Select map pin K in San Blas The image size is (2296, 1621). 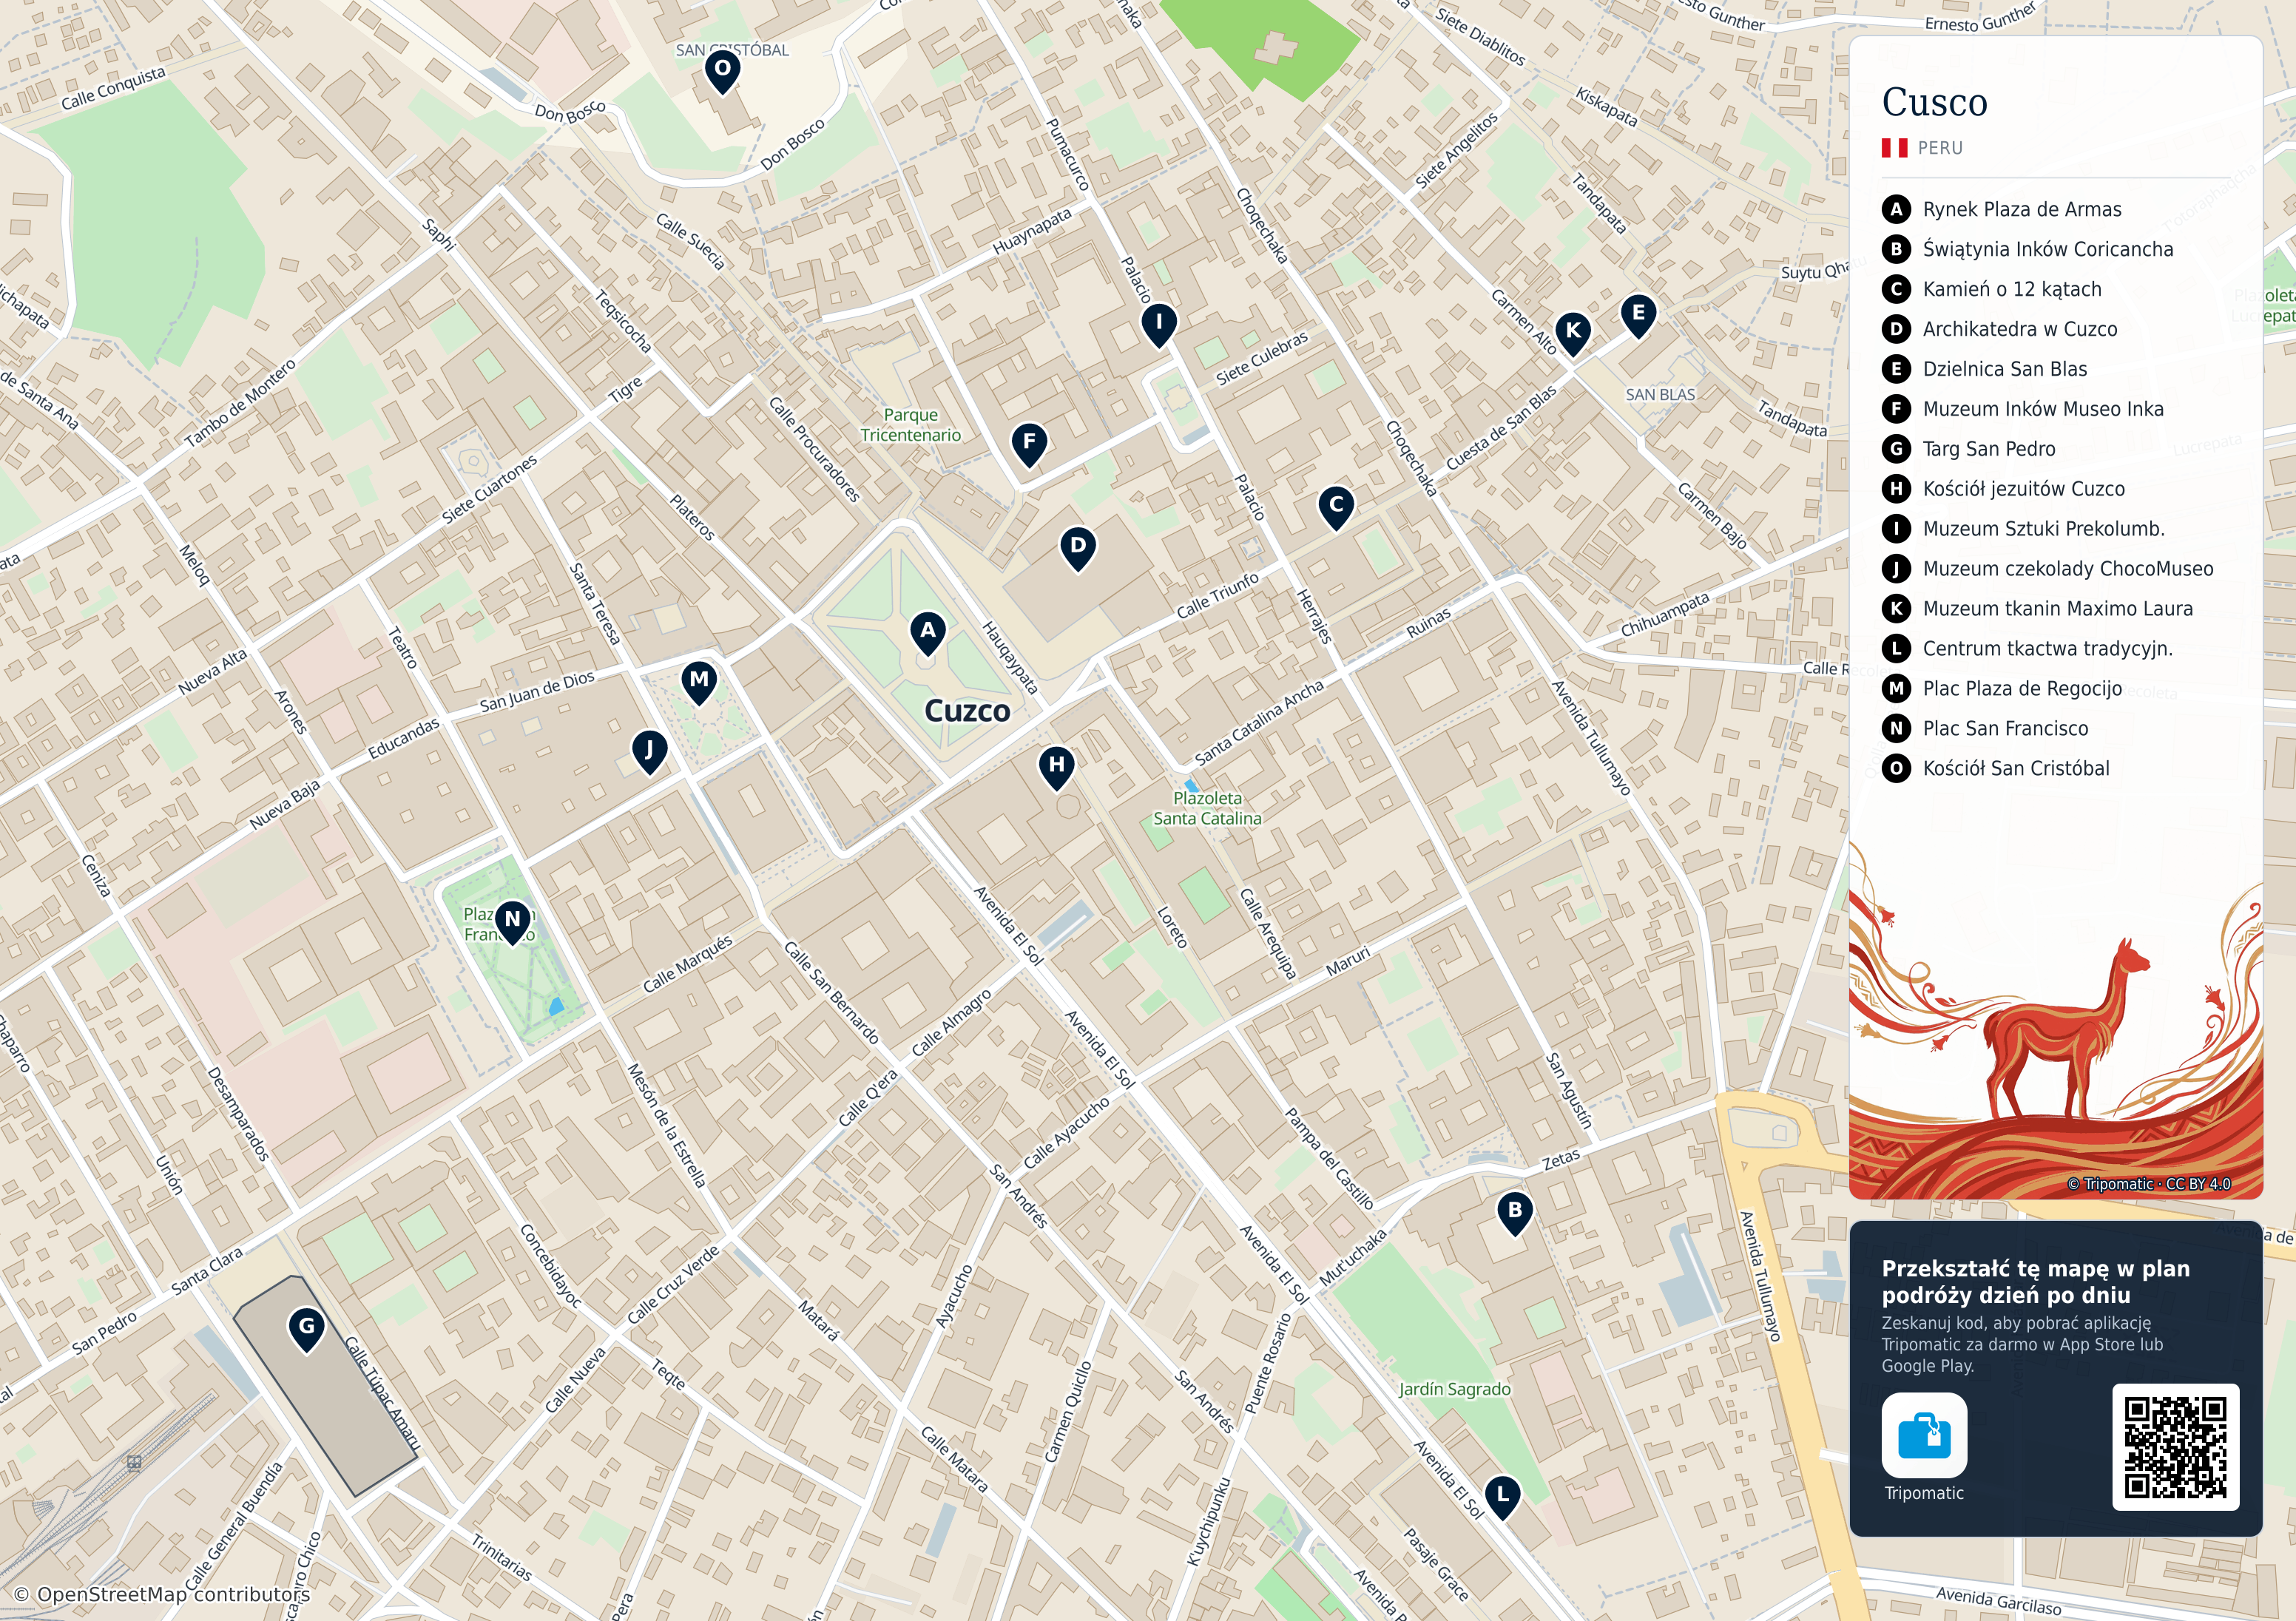coord(1573,334)
